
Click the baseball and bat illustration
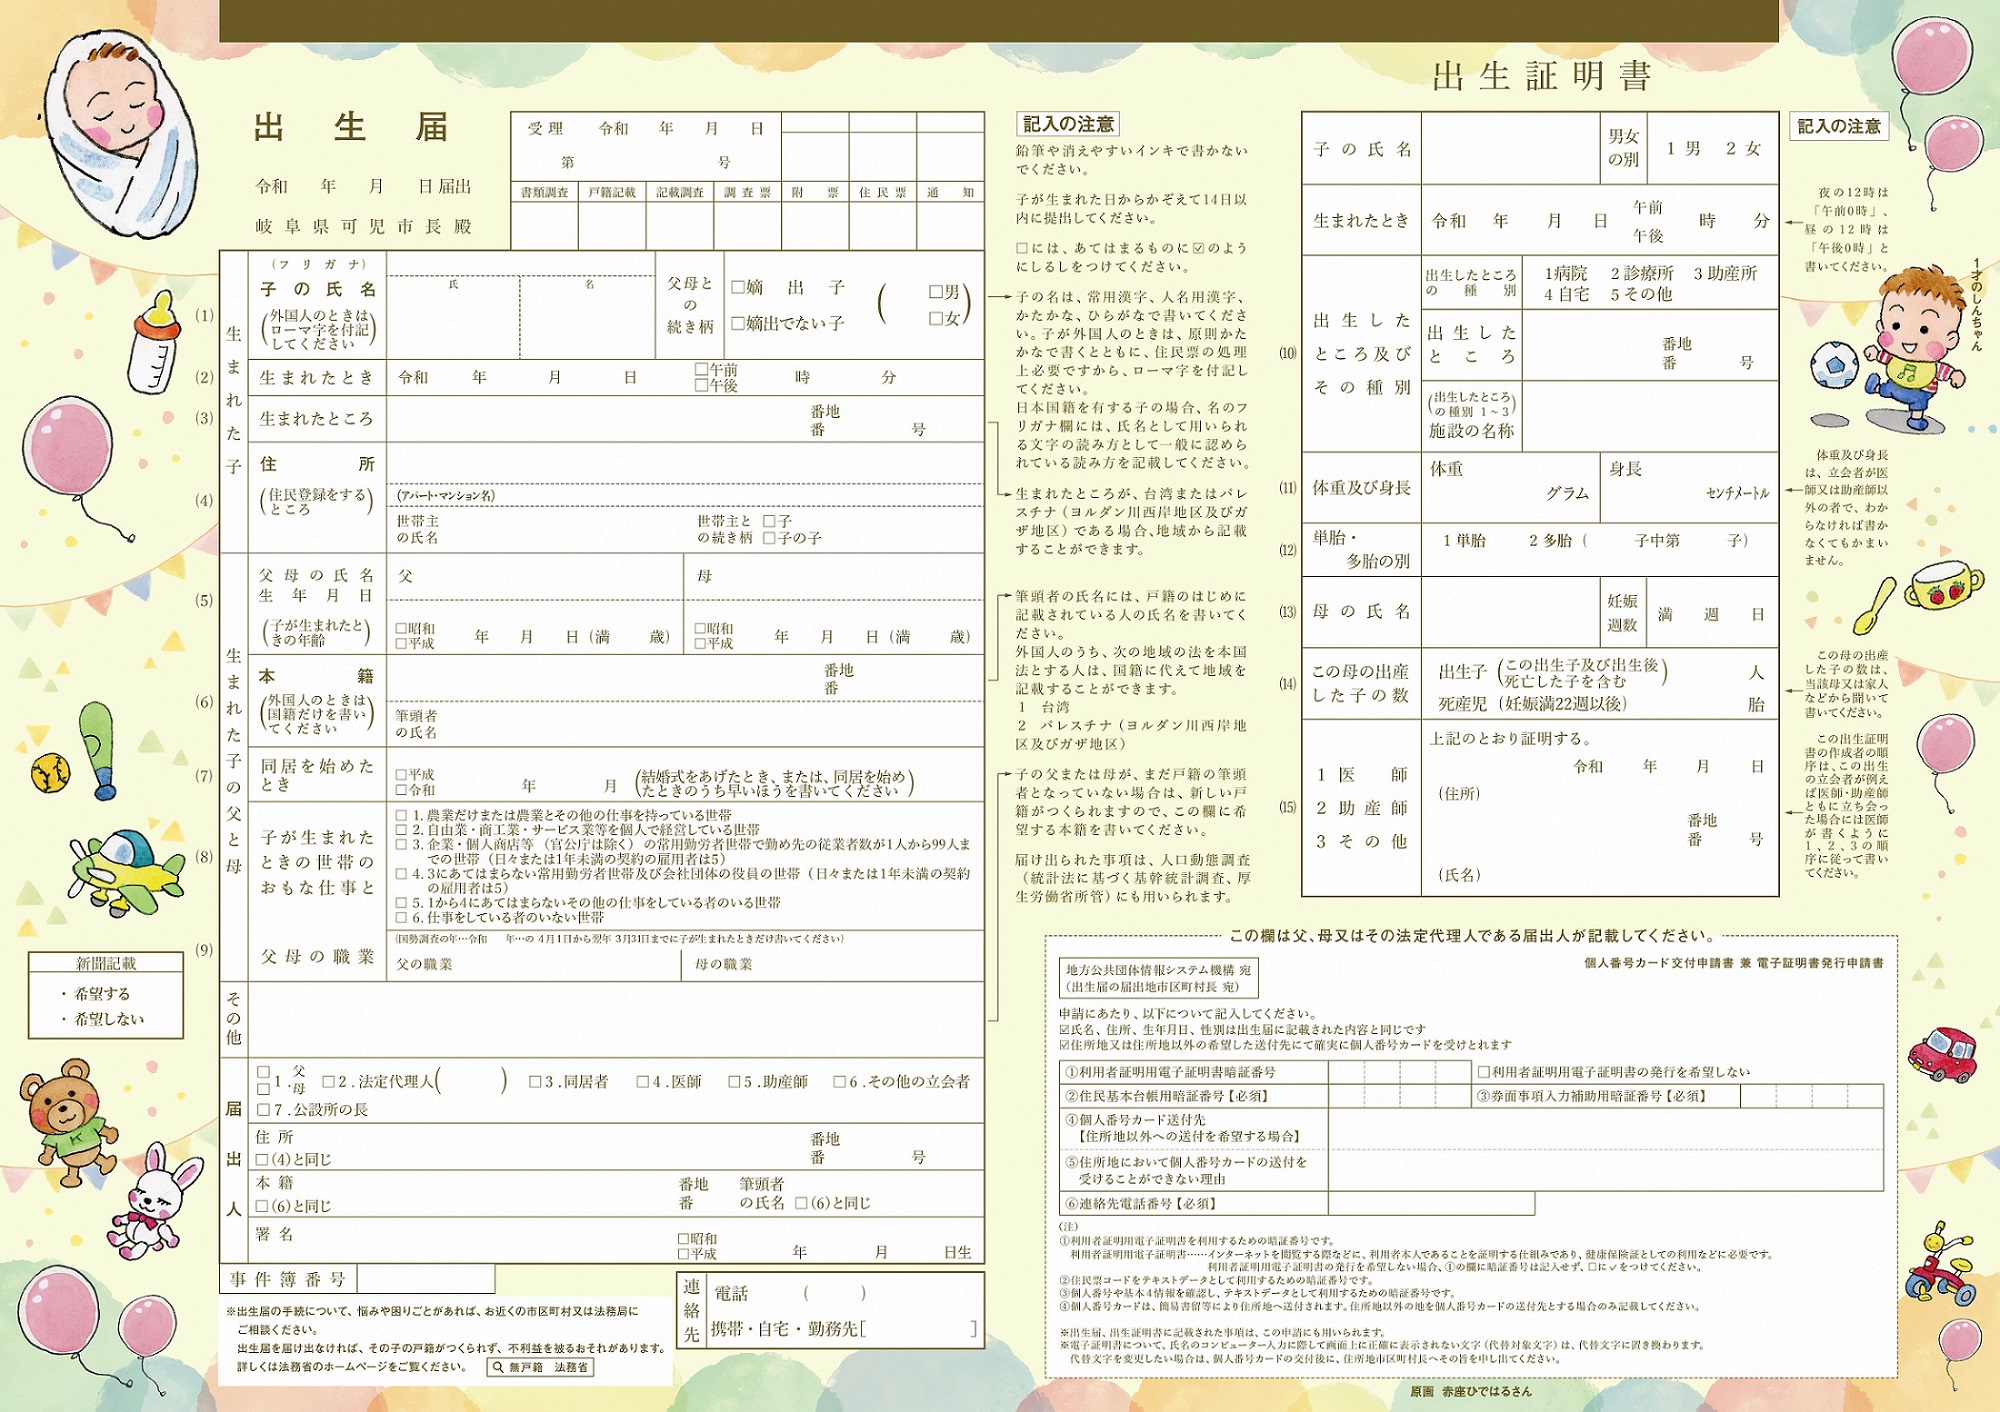click(x=74, y=749)
